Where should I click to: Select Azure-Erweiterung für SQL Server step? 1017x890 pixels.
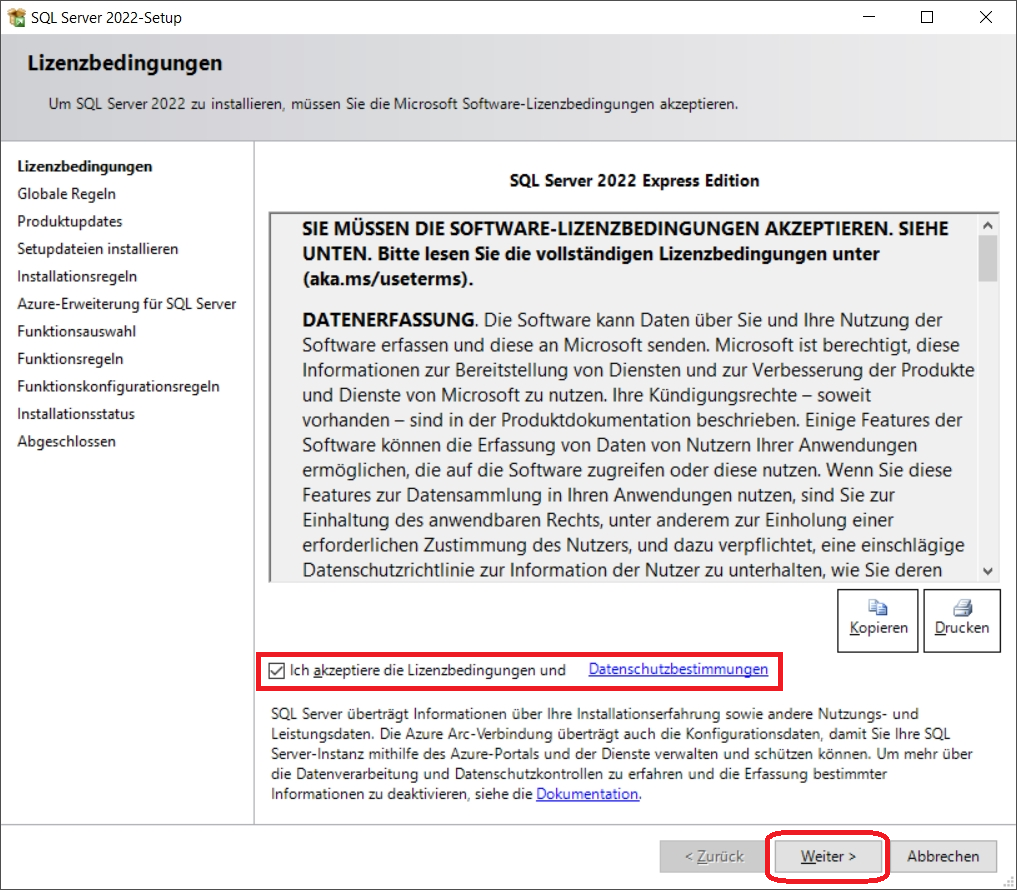coord(127,304)
